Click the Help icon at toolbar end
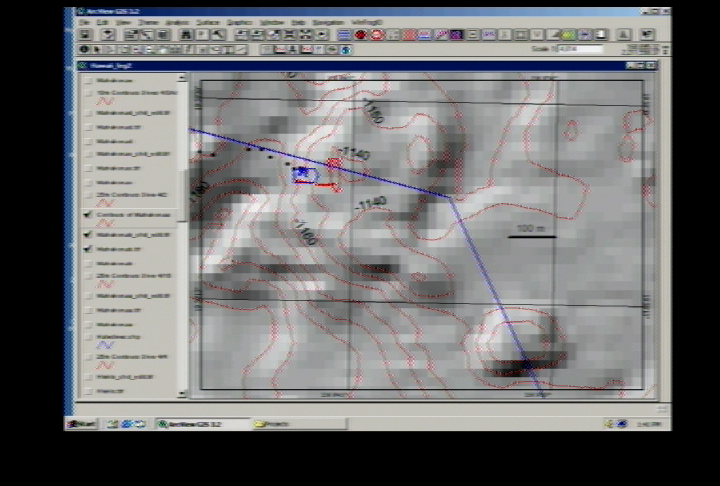 click(x=647, y=35)
